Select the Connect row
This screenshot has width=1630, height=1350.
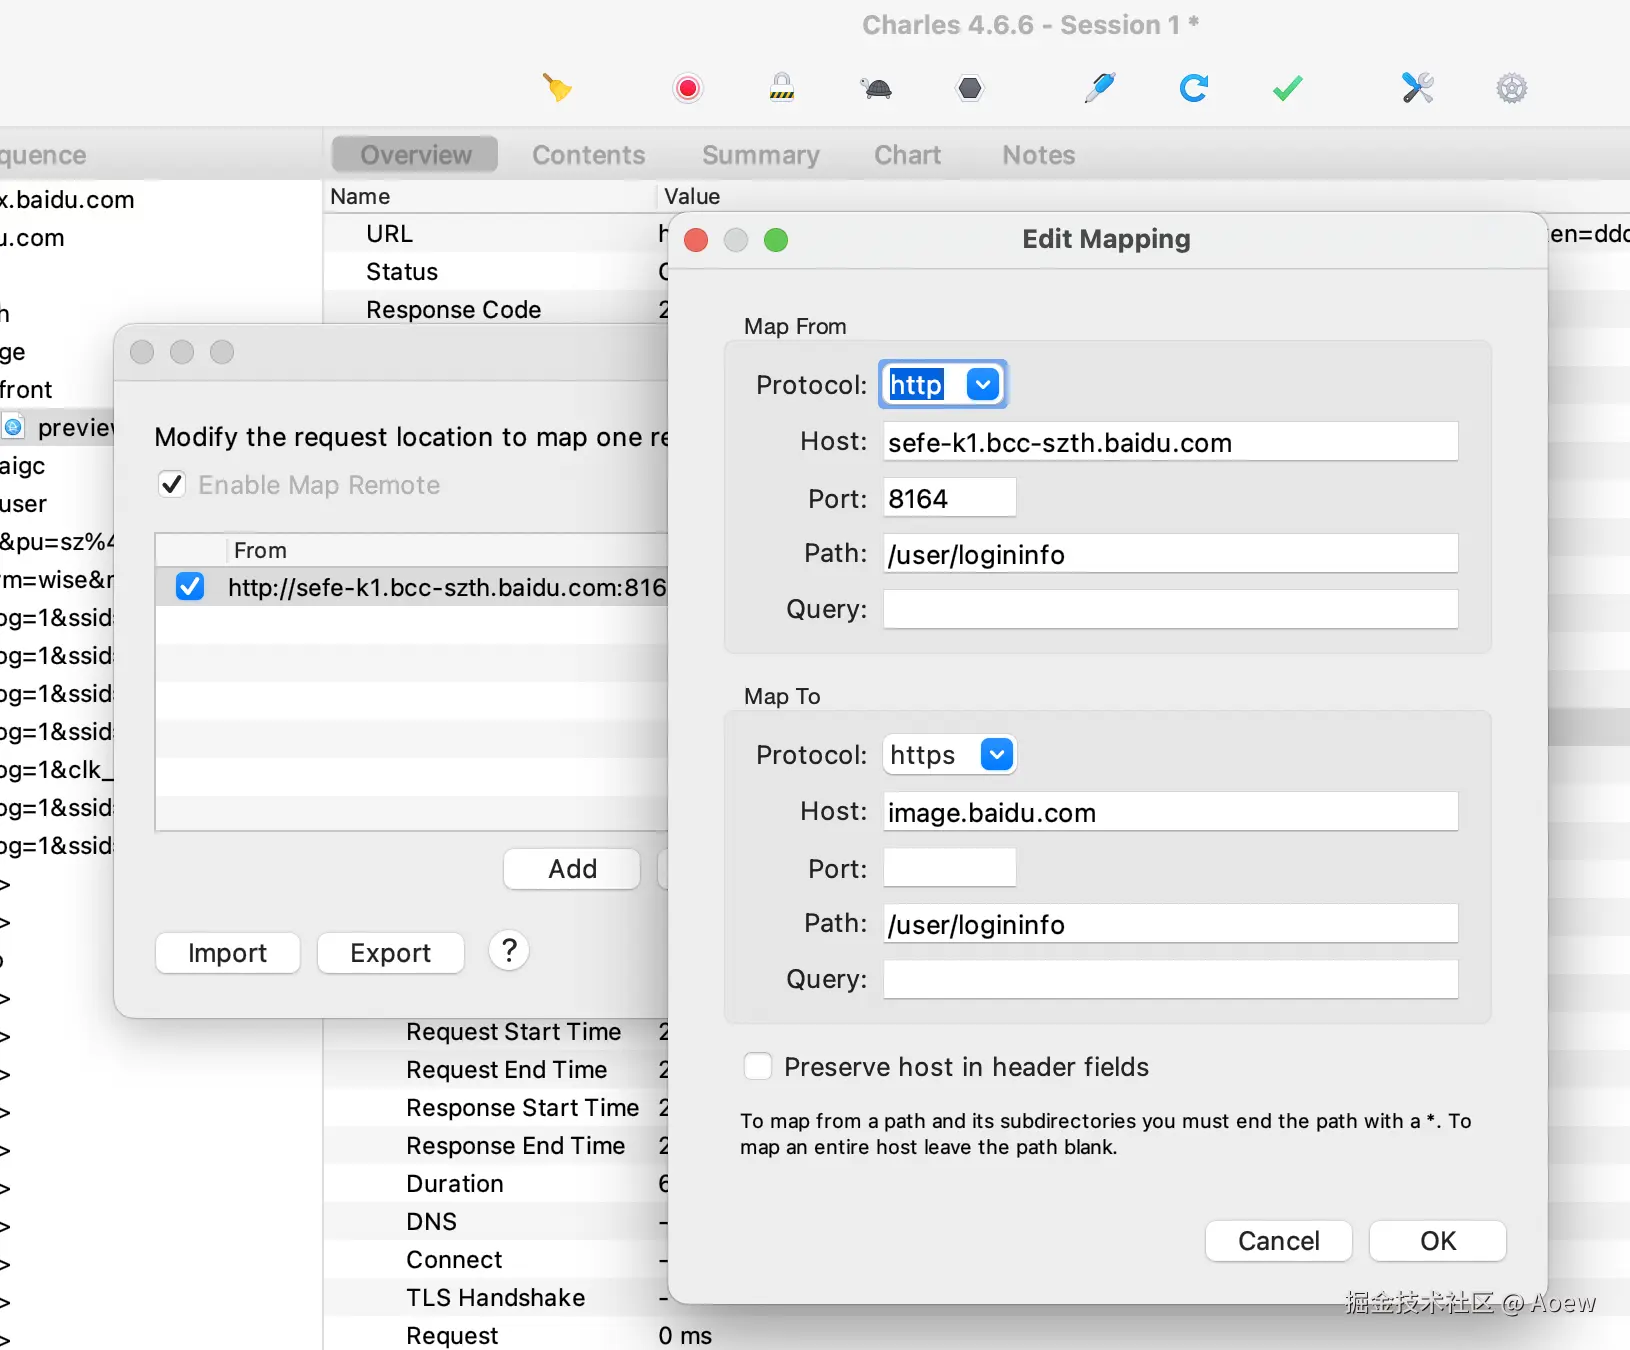[496, 1260]
